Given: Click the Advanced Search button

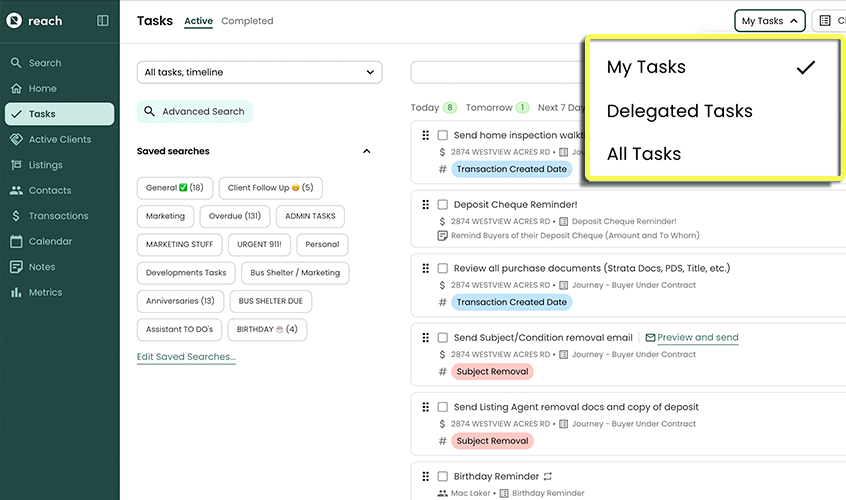Looking at the screenshot, I should click(195, 112).
